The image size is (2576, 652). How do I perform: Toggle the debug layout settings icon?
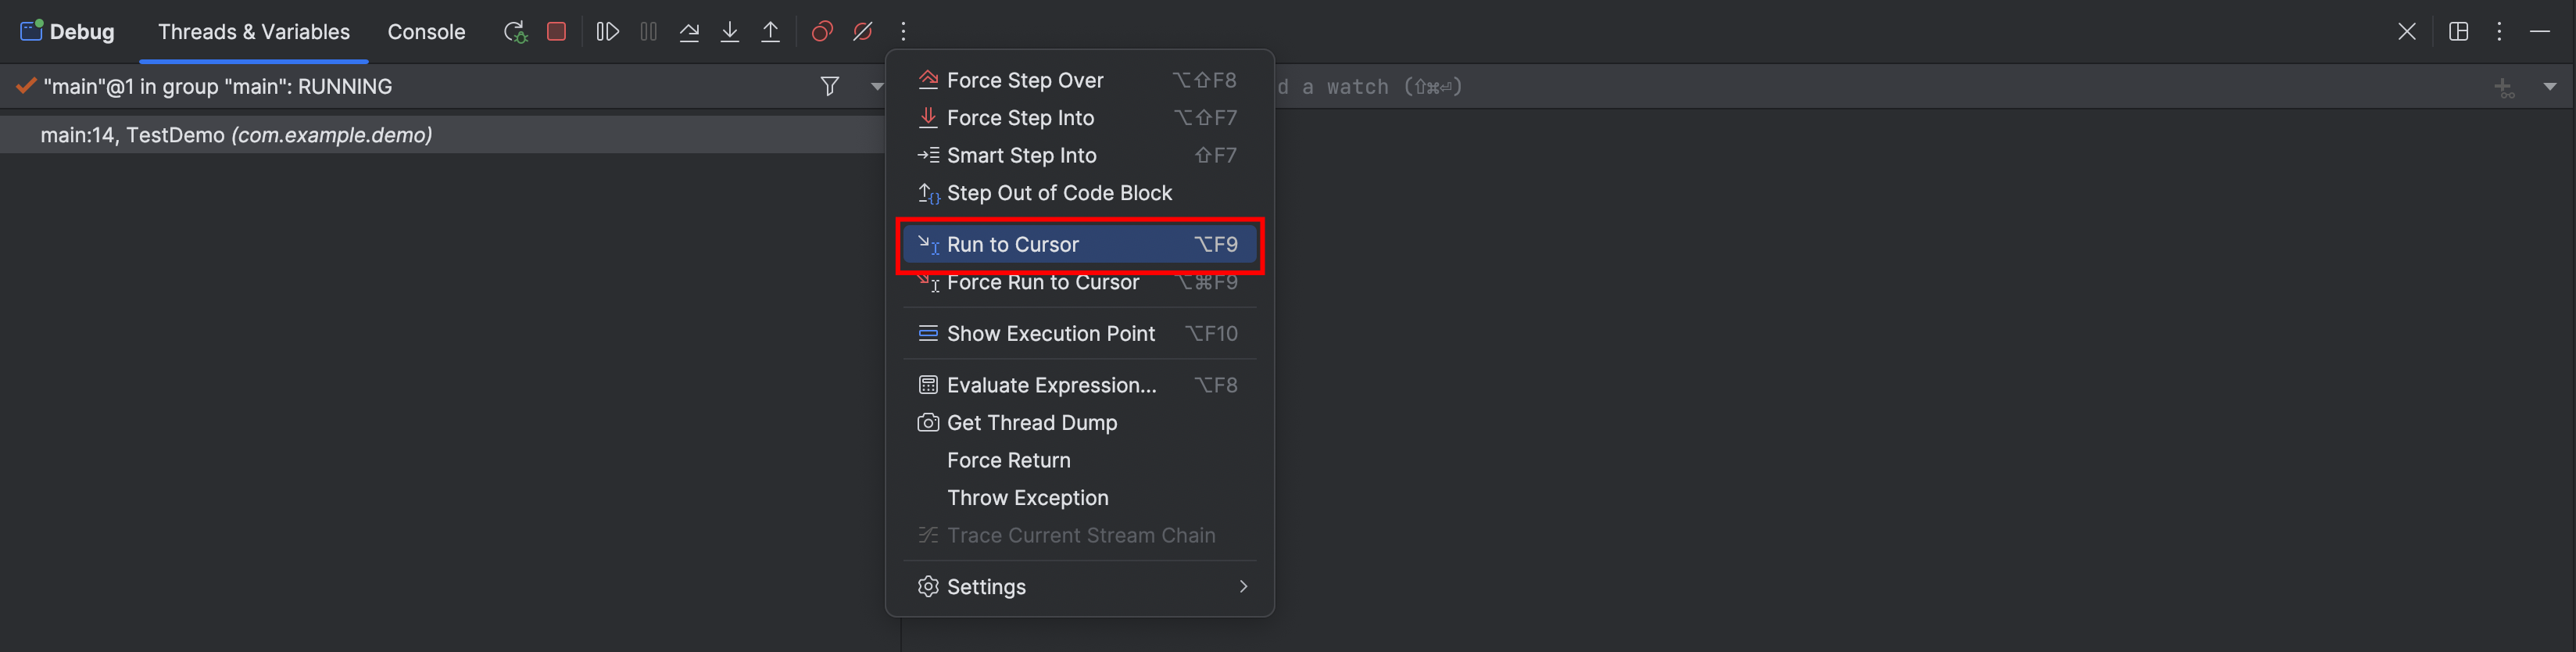point(2458,32)
